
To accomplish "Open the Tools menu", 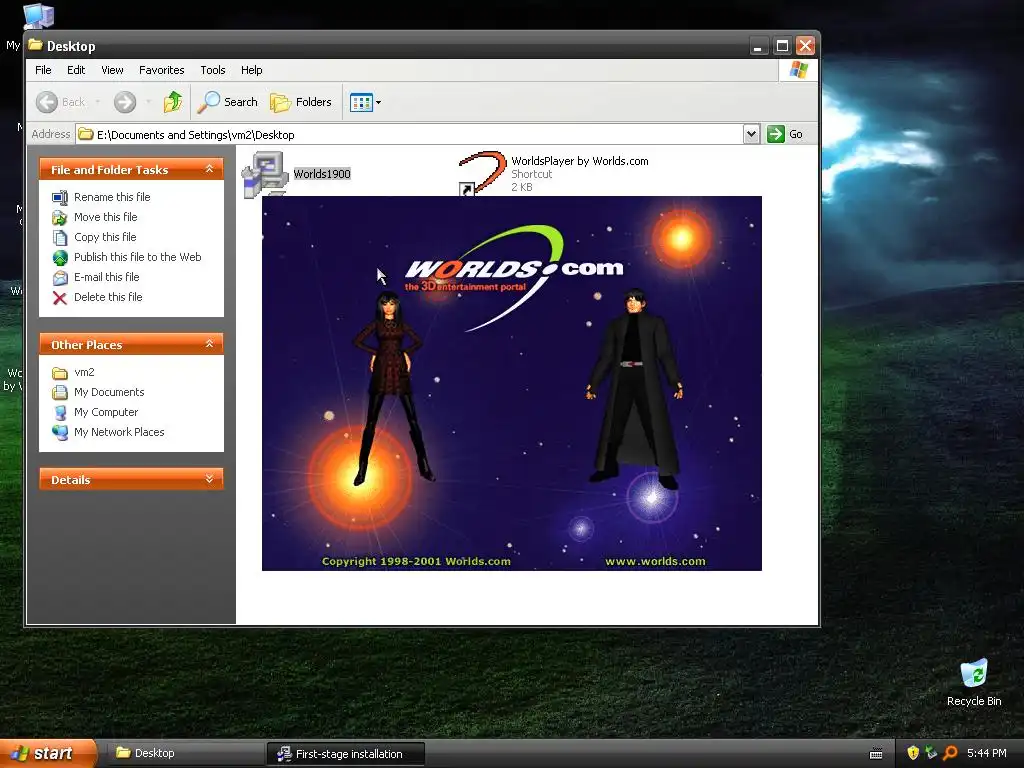I will pos(212,70).
